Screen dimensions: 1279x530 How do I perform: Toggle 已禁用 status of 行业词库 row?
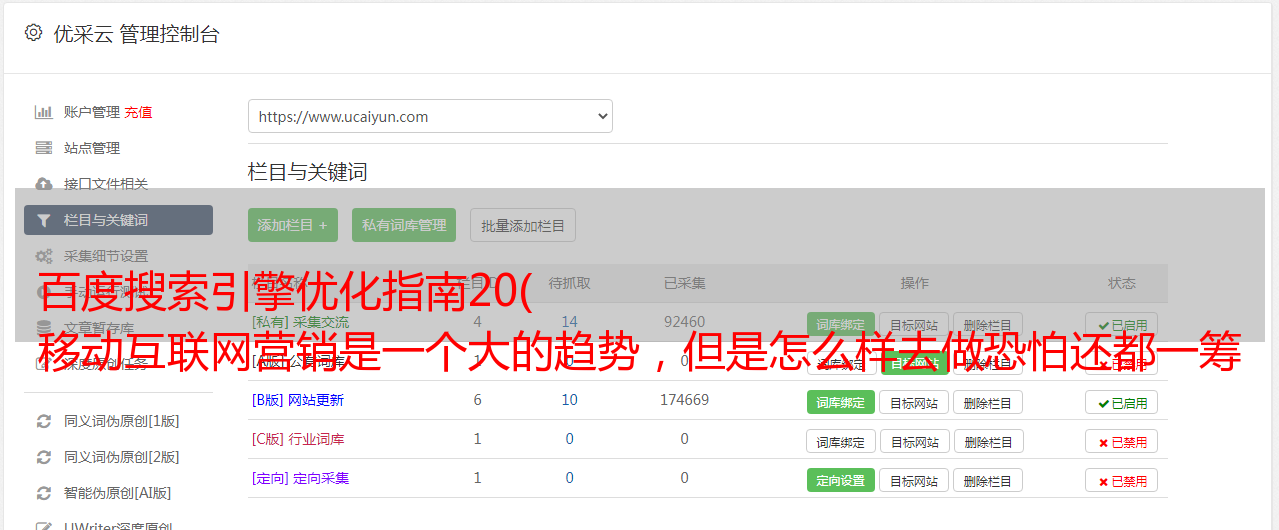tap(1122, 441)
